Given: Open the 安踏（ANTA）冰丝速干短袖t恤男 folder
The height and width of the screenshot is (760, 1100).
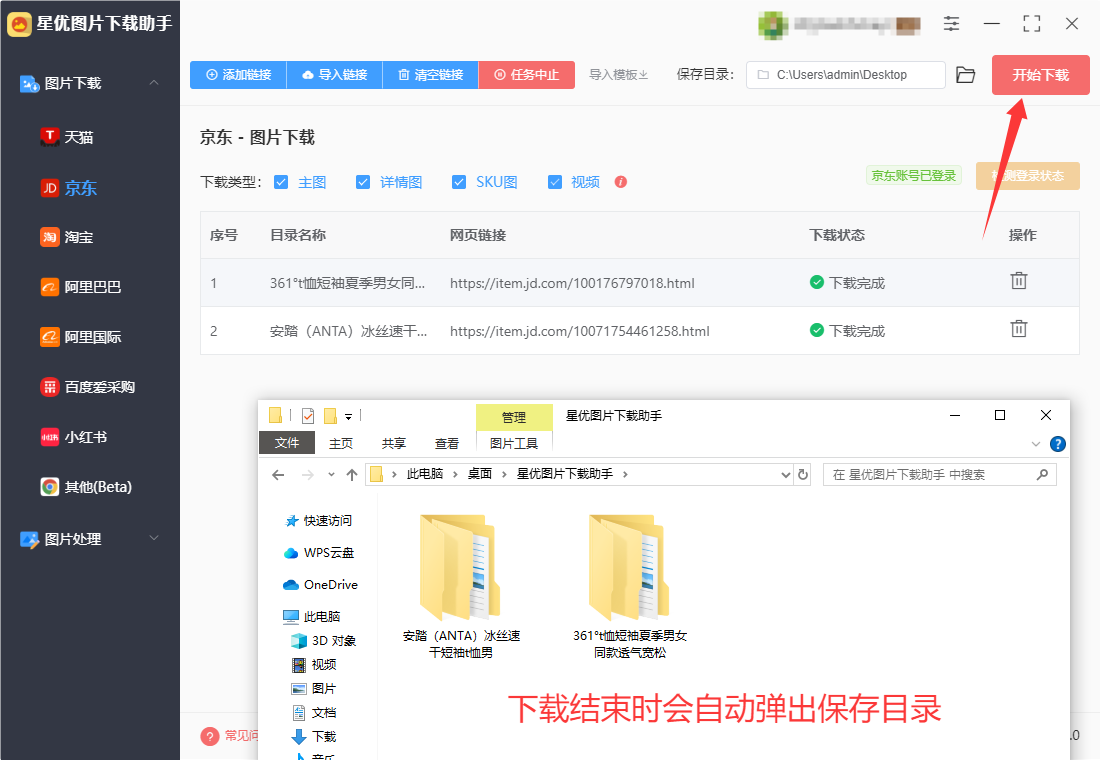Looking at the screenshot, I should tap(461, 587).
